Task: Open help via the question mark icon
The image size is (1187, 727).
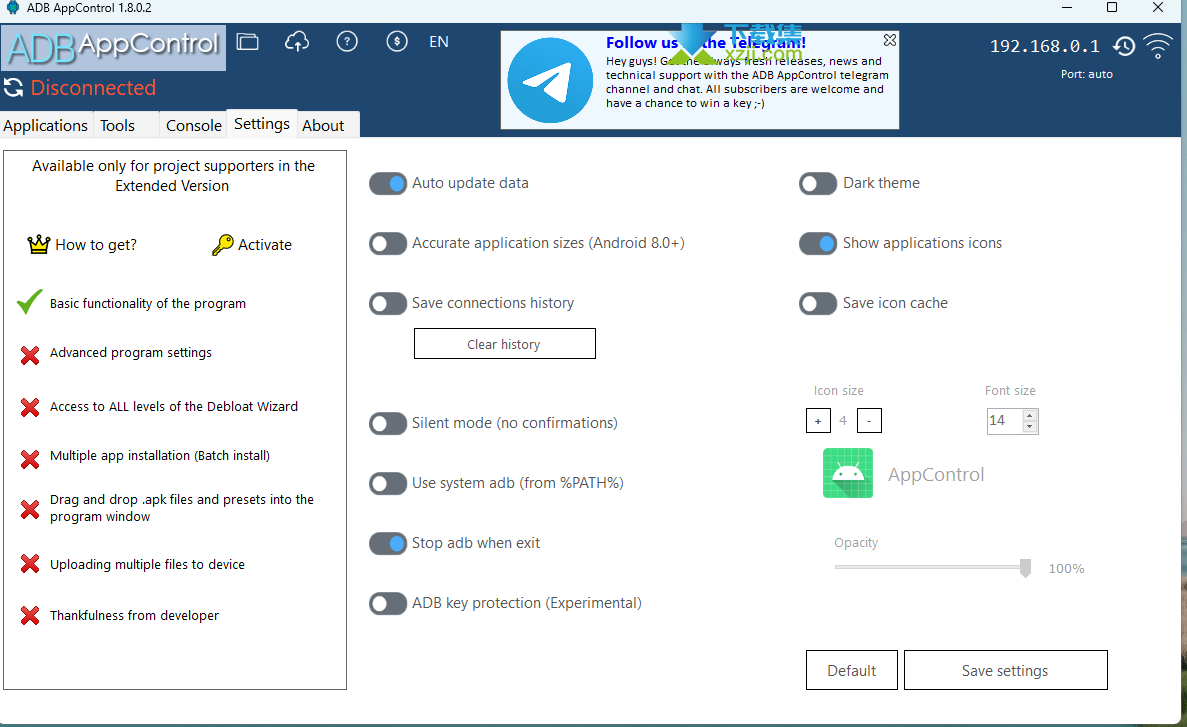Action: pyautogui.click(x=347, y=42)
